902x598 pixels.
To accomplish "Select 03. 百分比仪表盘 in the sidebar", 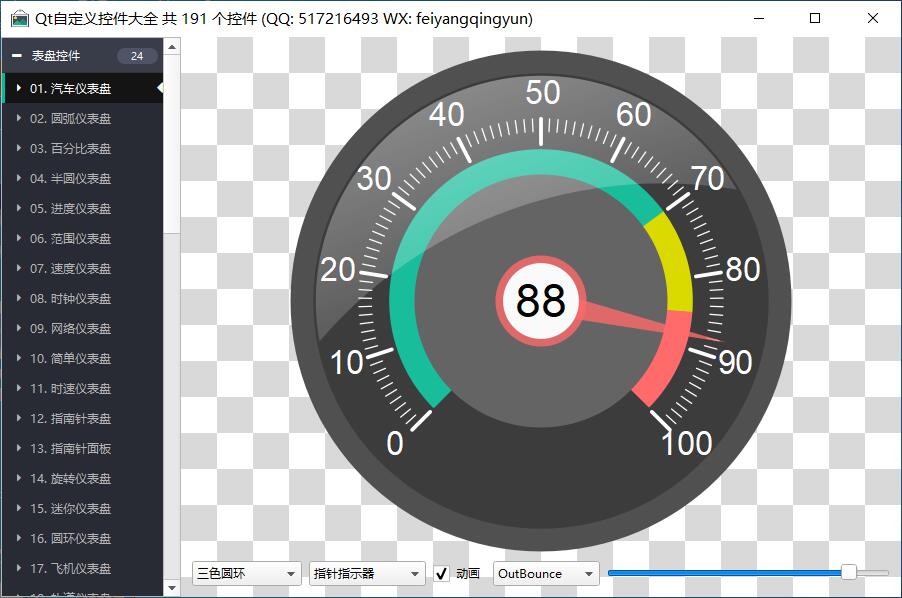I will tap(70, 149).
